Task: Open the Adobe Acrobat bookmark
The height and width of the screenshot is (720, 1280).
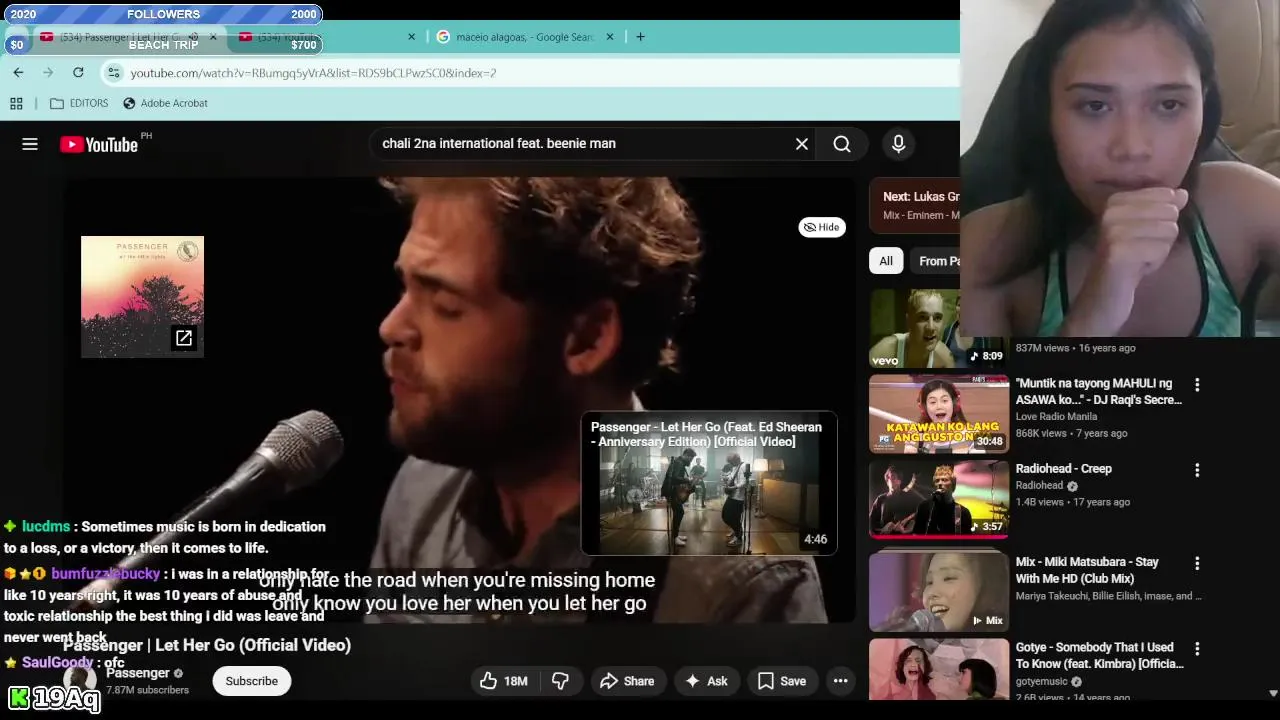Action: tap(165, 103)
